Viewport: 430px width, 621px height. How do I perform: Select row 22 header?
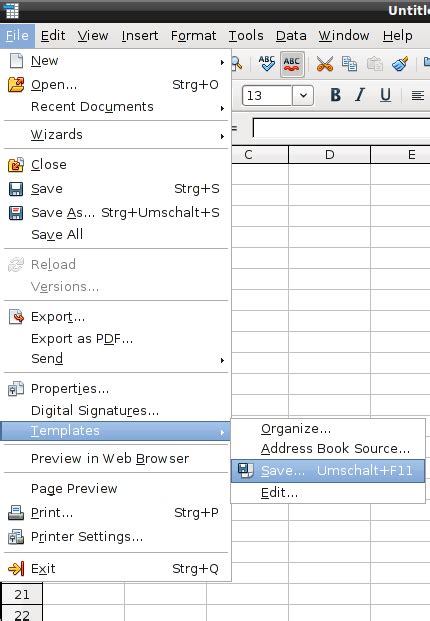[22, 613]
